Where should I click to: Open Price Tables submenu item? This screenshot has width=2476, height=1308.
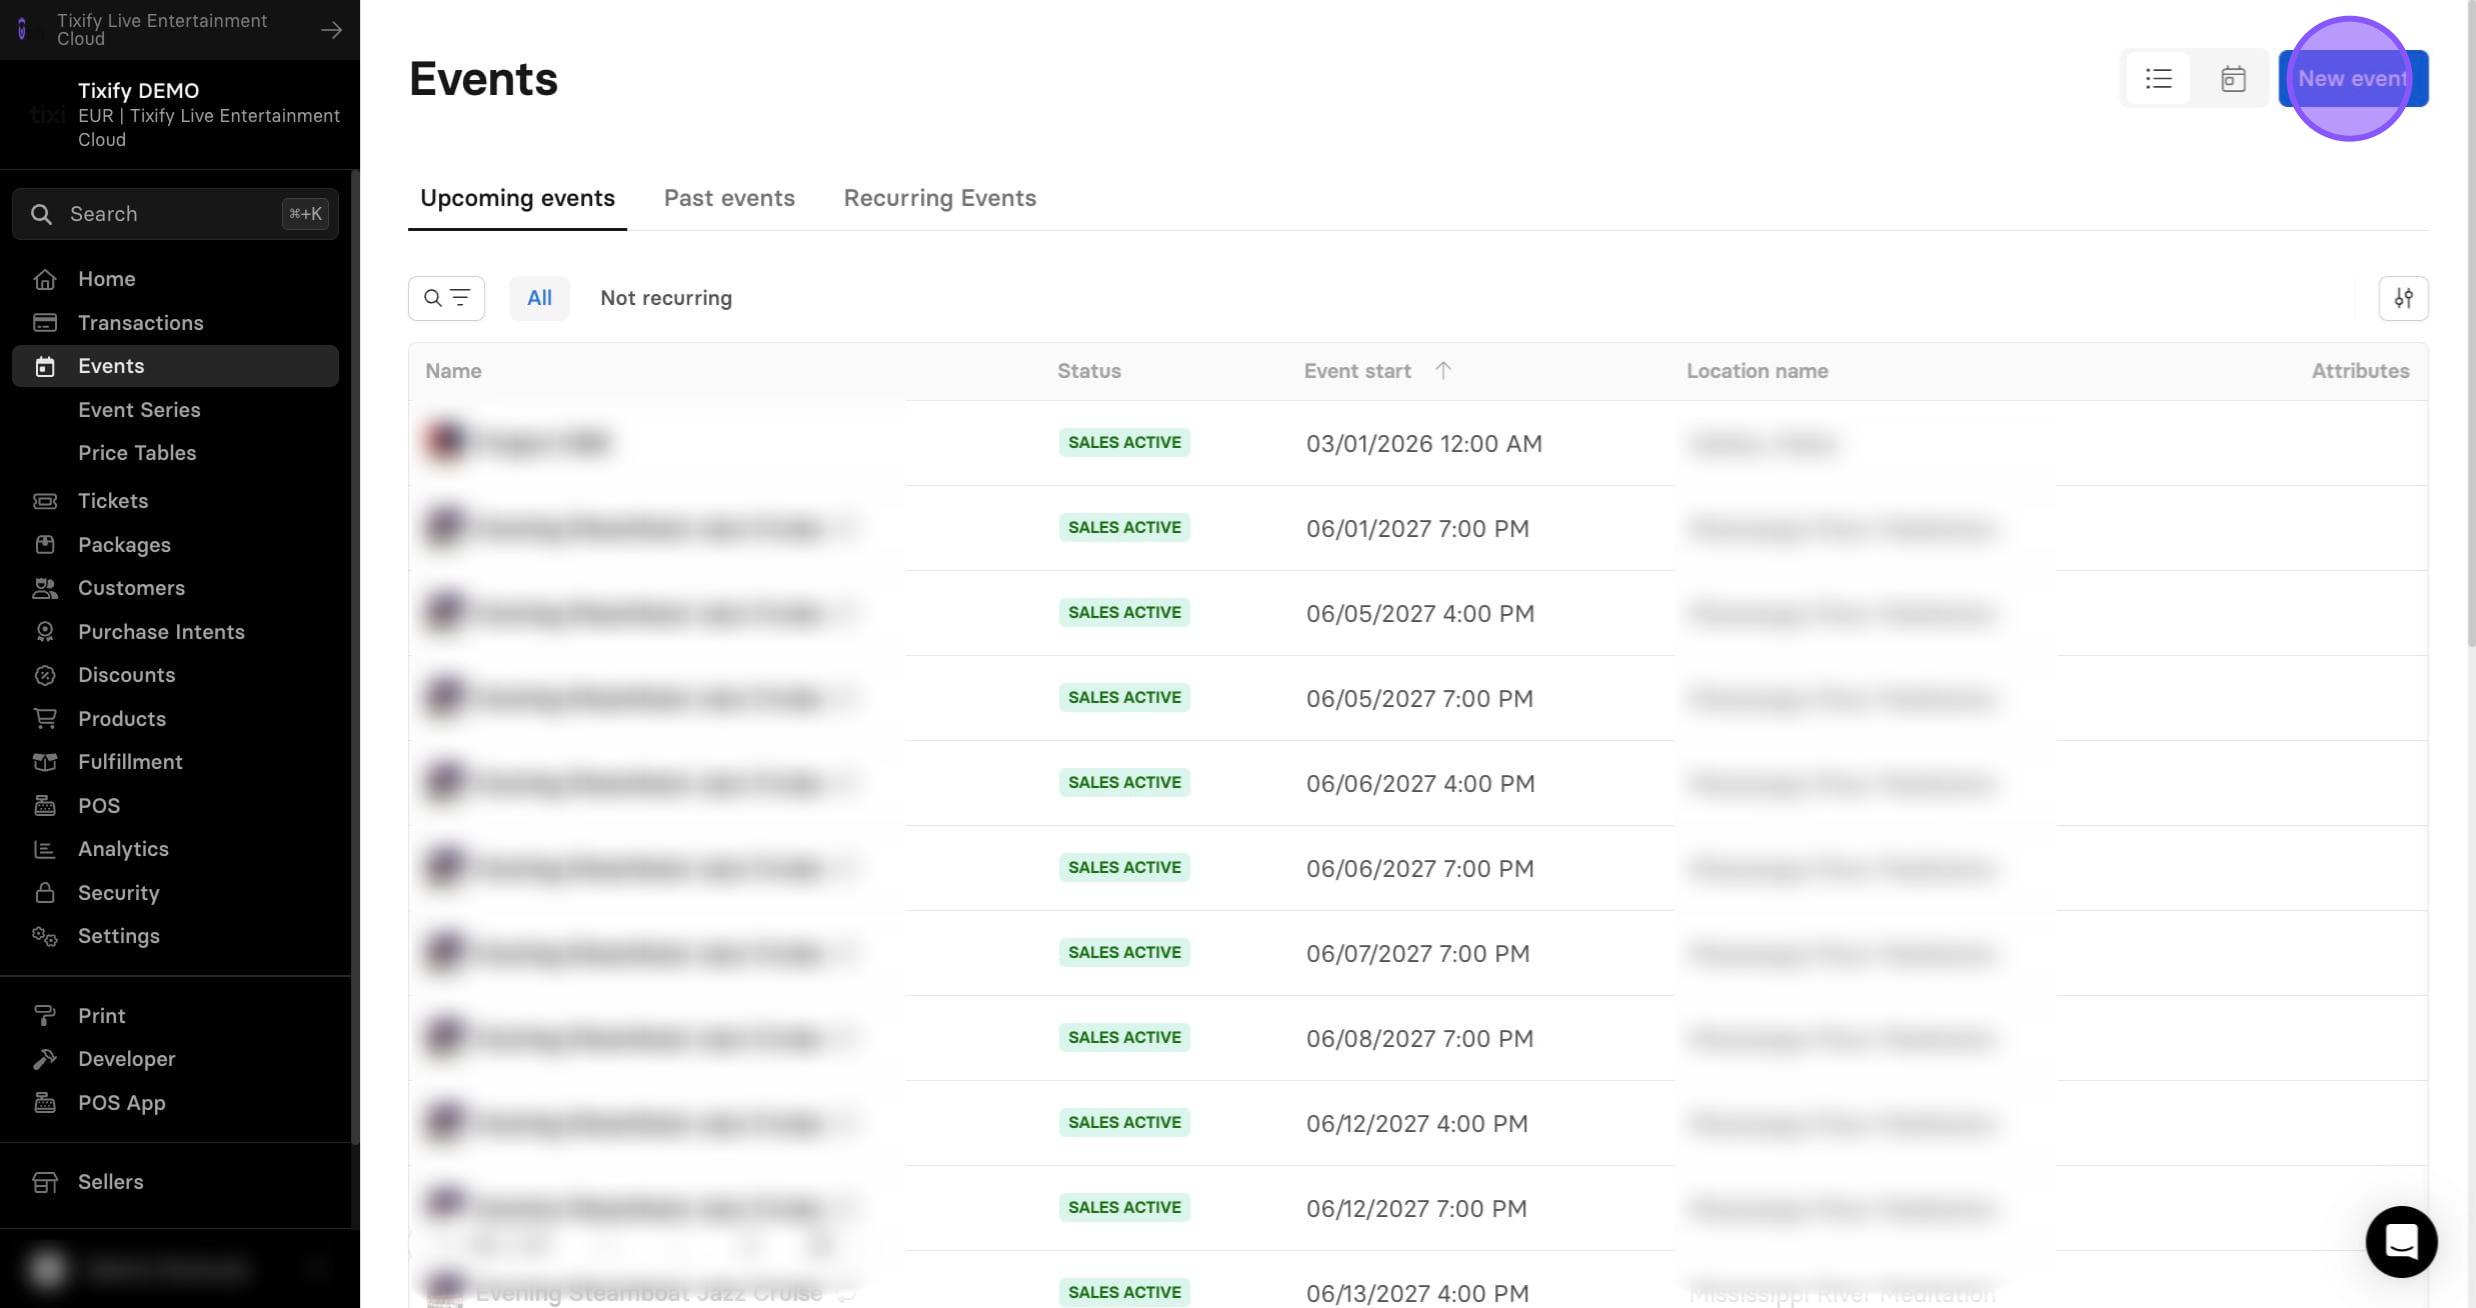pos(137,453)
